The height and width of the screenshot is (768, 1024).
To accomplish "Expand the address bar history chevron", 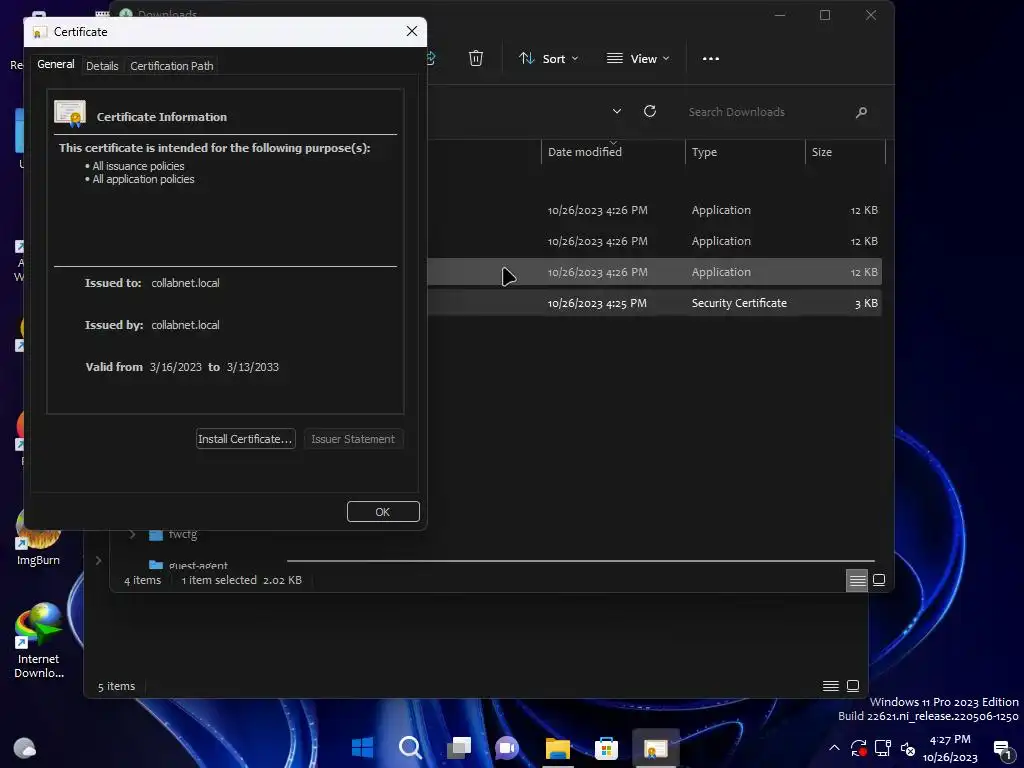I will pos(616,111).
